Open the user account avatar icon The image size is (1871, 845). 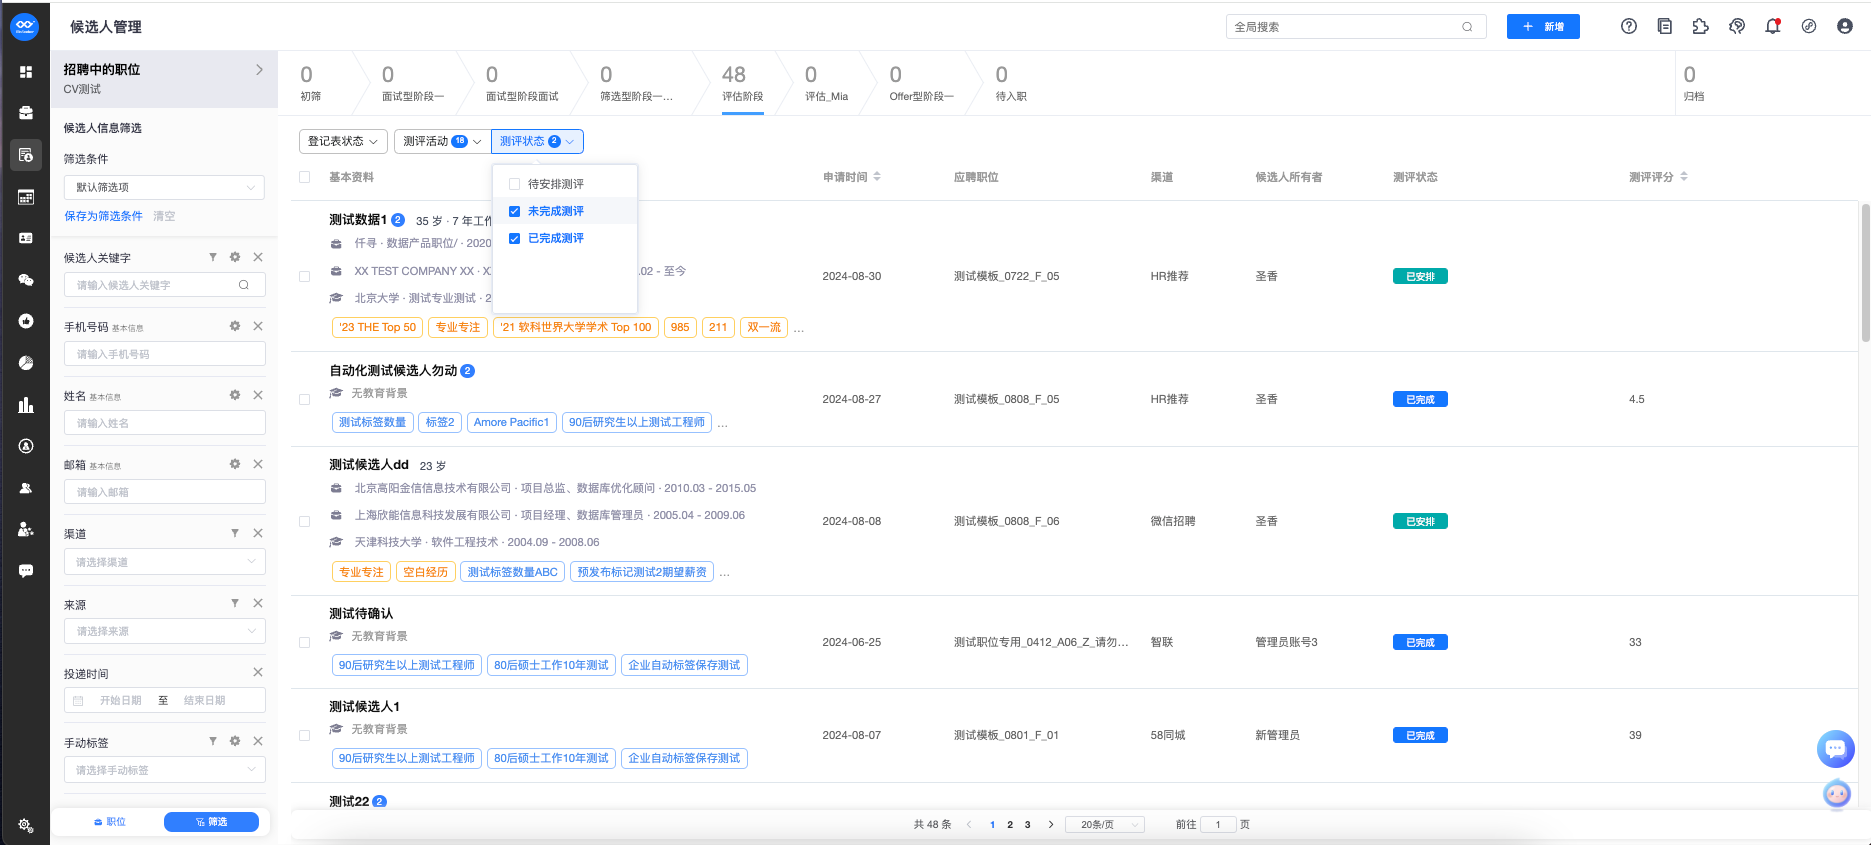(1845, 27)
